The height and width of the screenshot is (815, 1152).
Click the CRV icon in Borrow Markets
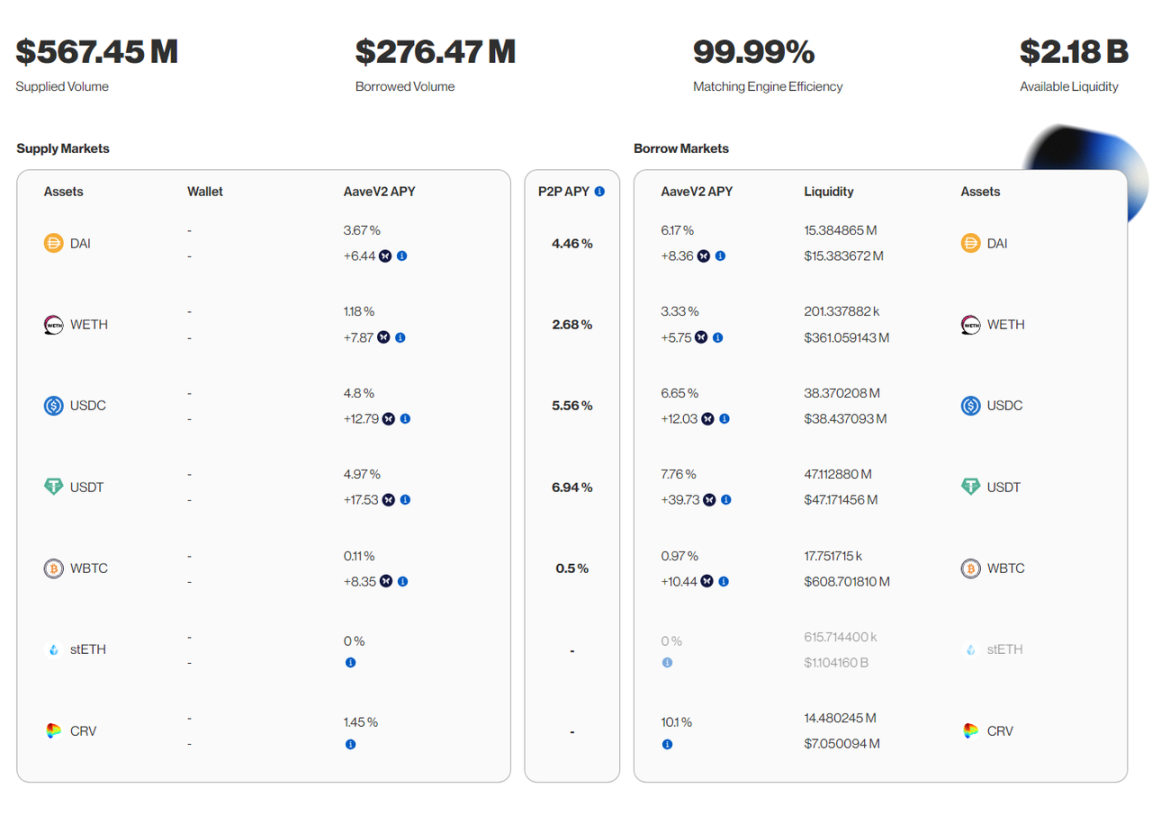coord(970,731)
